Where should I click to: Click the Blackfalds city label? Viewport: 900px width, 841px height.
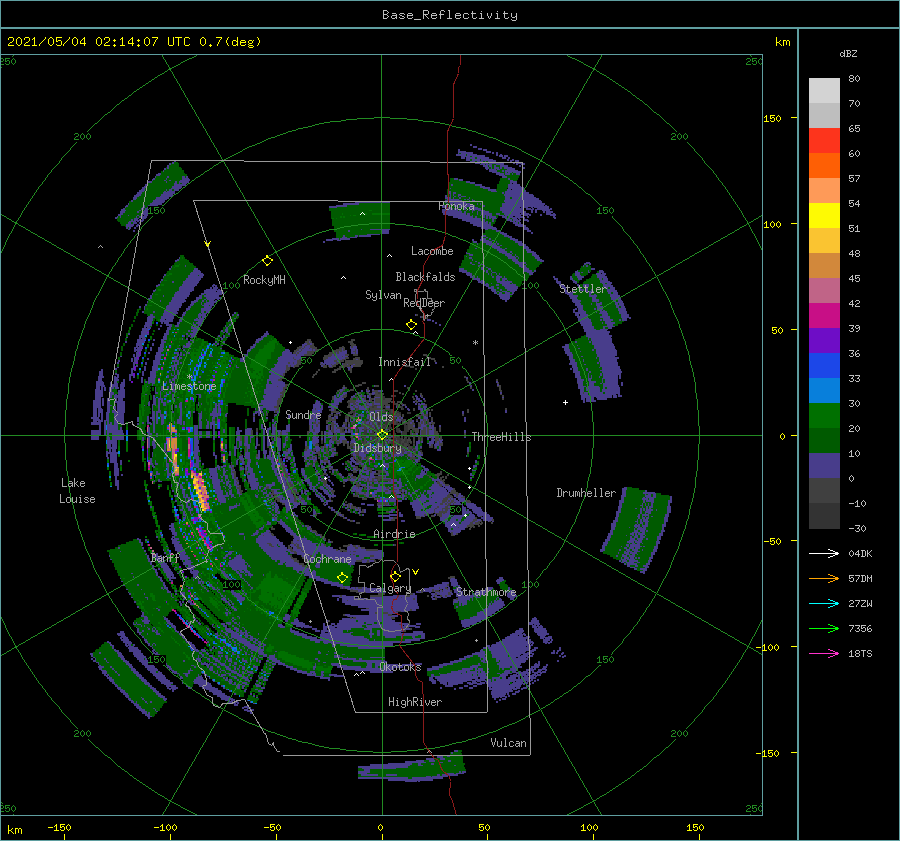click(425, 277)
